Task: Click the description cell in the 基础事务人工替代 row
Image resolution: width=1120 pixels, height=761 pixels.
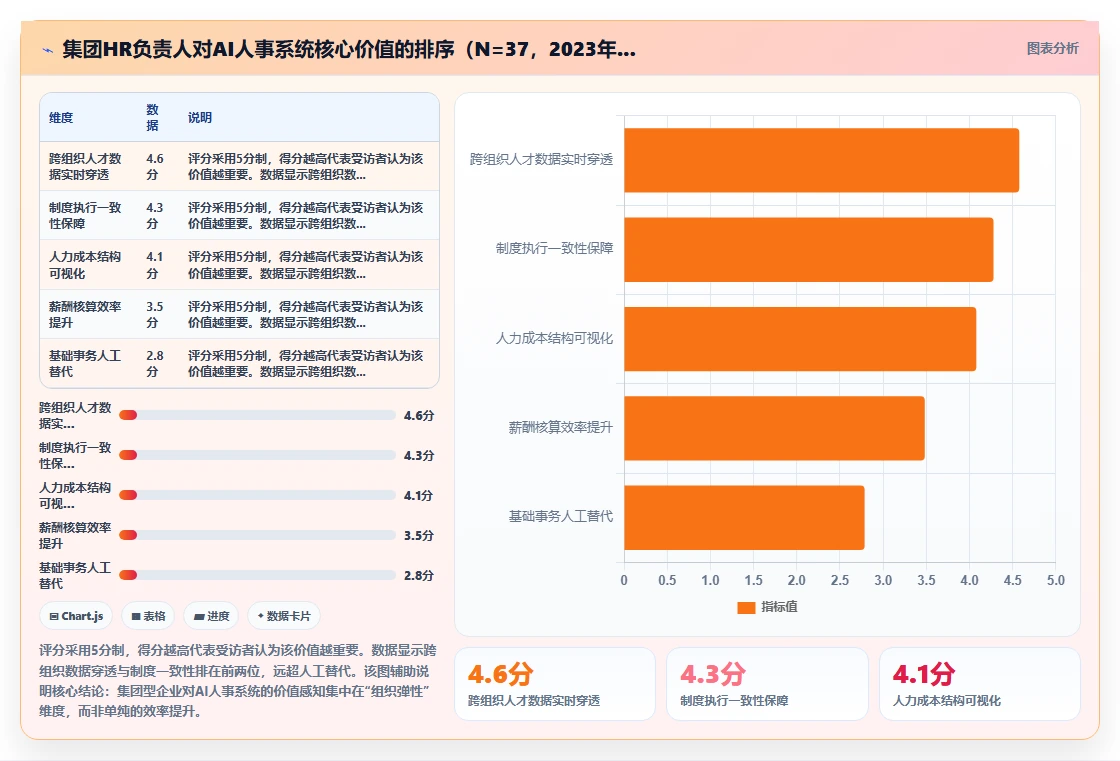Action: pyautogui.click(x=309, y=364)
